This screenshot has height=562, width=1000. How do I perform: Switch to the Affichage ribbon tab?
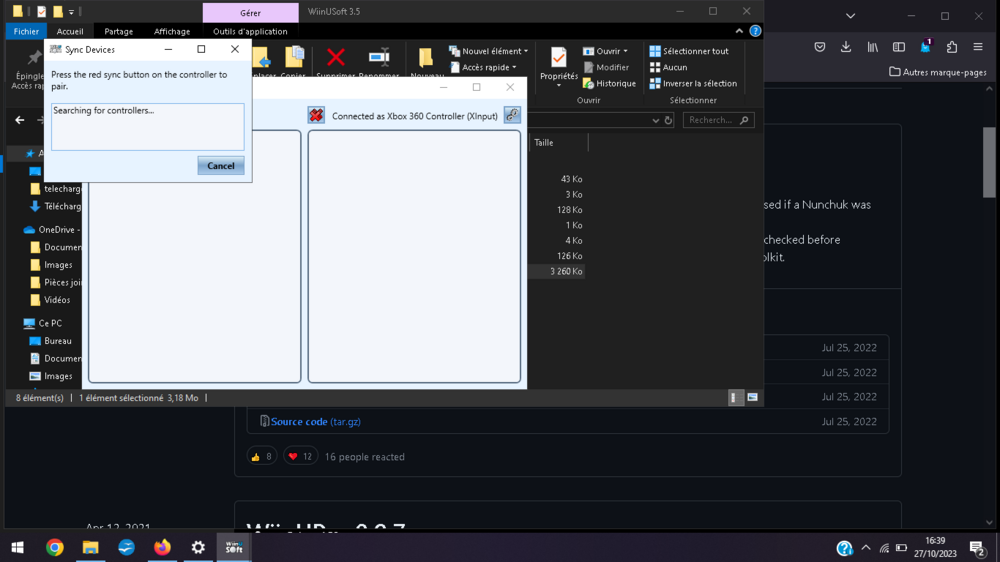[172, 31]
